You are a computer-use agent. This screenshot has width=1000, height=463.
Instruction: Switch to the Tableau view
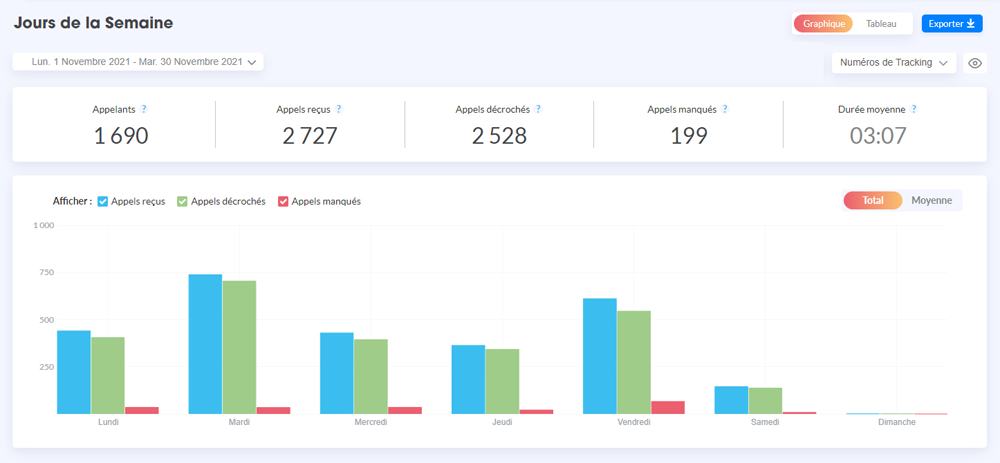tap(880, 24)
